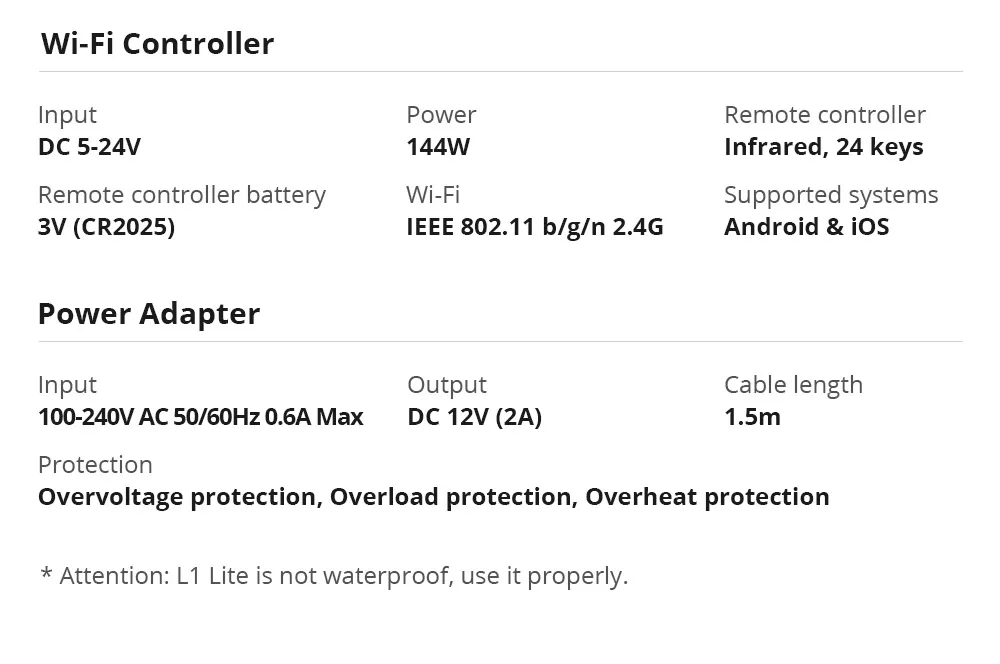This screenshot has width=1000, height=664.
Task: Click the Overheat protection text
Action: tap(707, 497)
